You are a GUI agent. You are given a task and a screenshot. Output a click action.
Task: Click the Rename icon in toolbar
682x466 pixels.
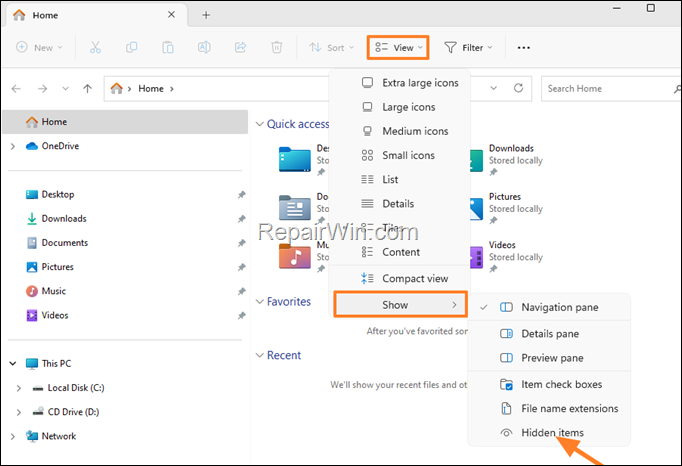point(204,47)
